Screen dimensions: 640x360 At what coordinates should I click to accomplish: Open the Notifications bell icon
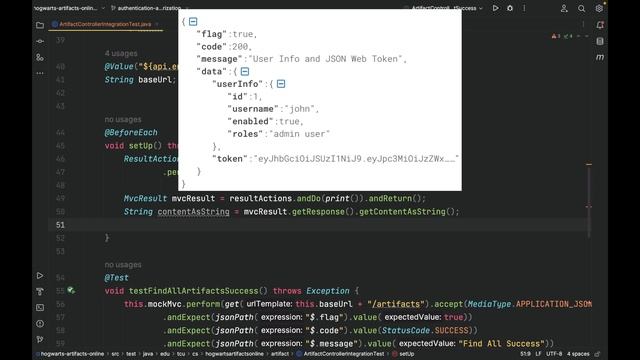click(x=600, y=25)
